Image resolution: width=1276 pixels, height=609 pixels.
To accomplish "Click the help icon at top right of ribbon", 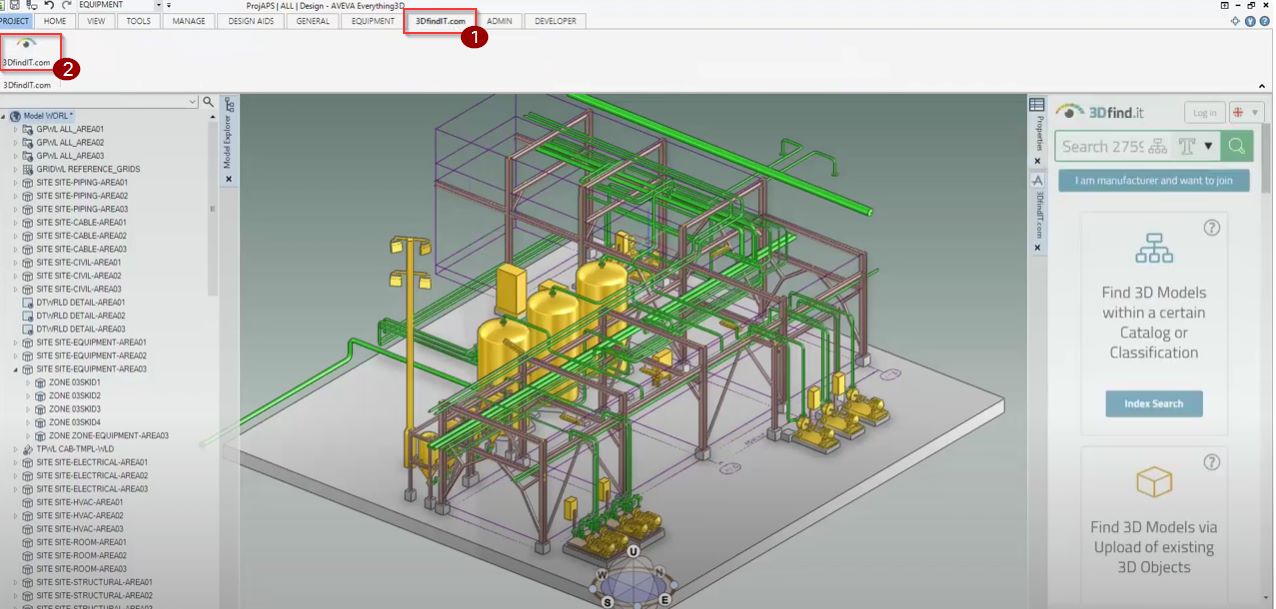I will pos(1264,20).
